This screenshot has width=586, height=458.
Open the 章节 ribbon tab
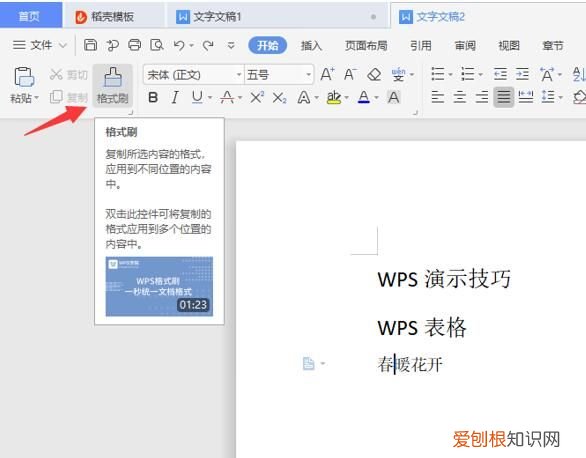(553, 46)
